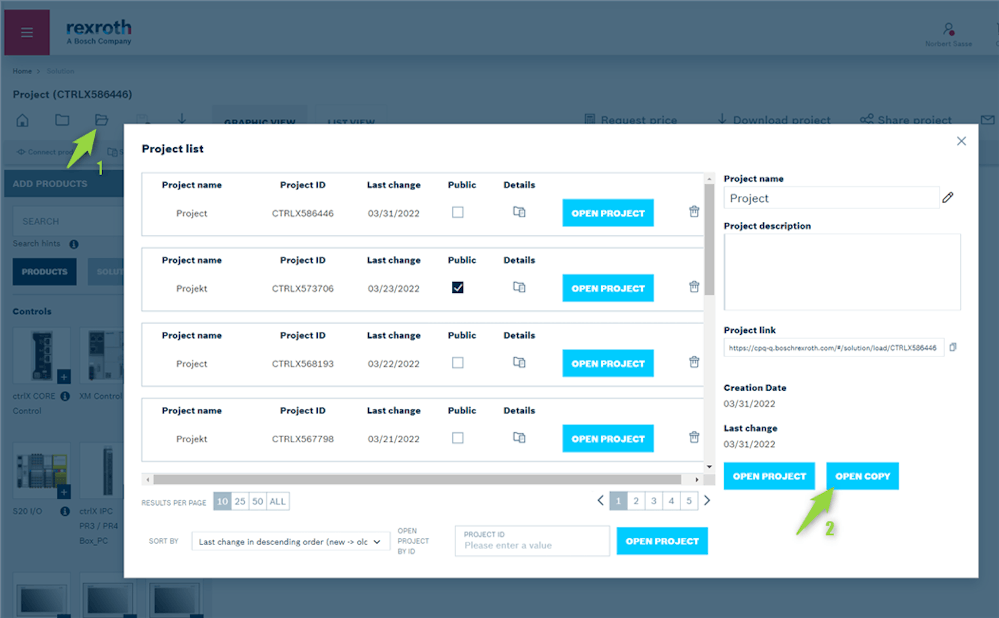This screenshot has height=618, width=999.
Task: Click the project link URL field
Action: (x=834, y=348)
